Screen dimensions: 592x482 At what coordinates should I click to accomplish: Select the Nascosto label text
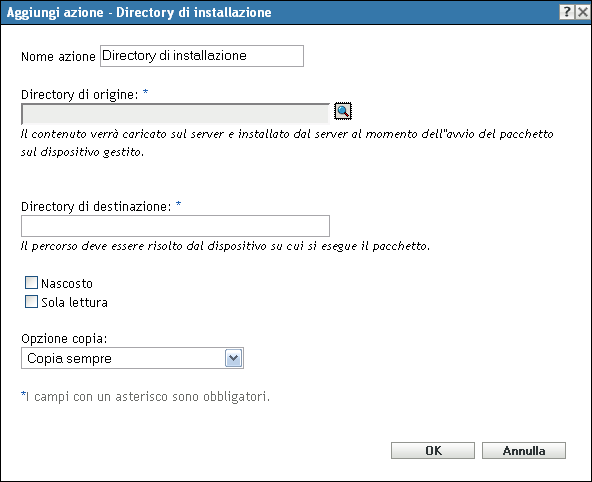(x=67, y=283)
